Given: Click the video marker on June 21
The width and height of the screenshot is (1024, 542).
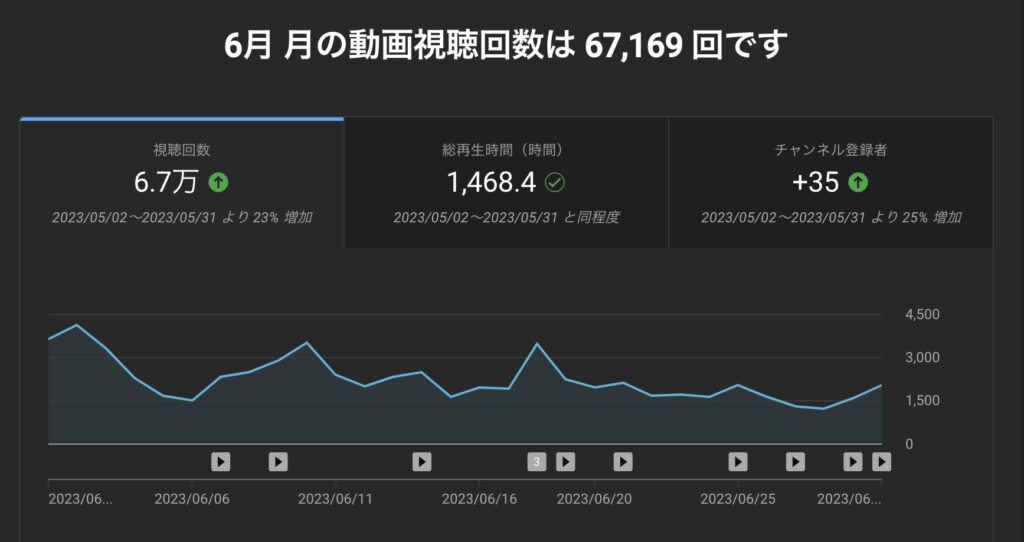Looking at the screenshot, I should click(623, 461).
